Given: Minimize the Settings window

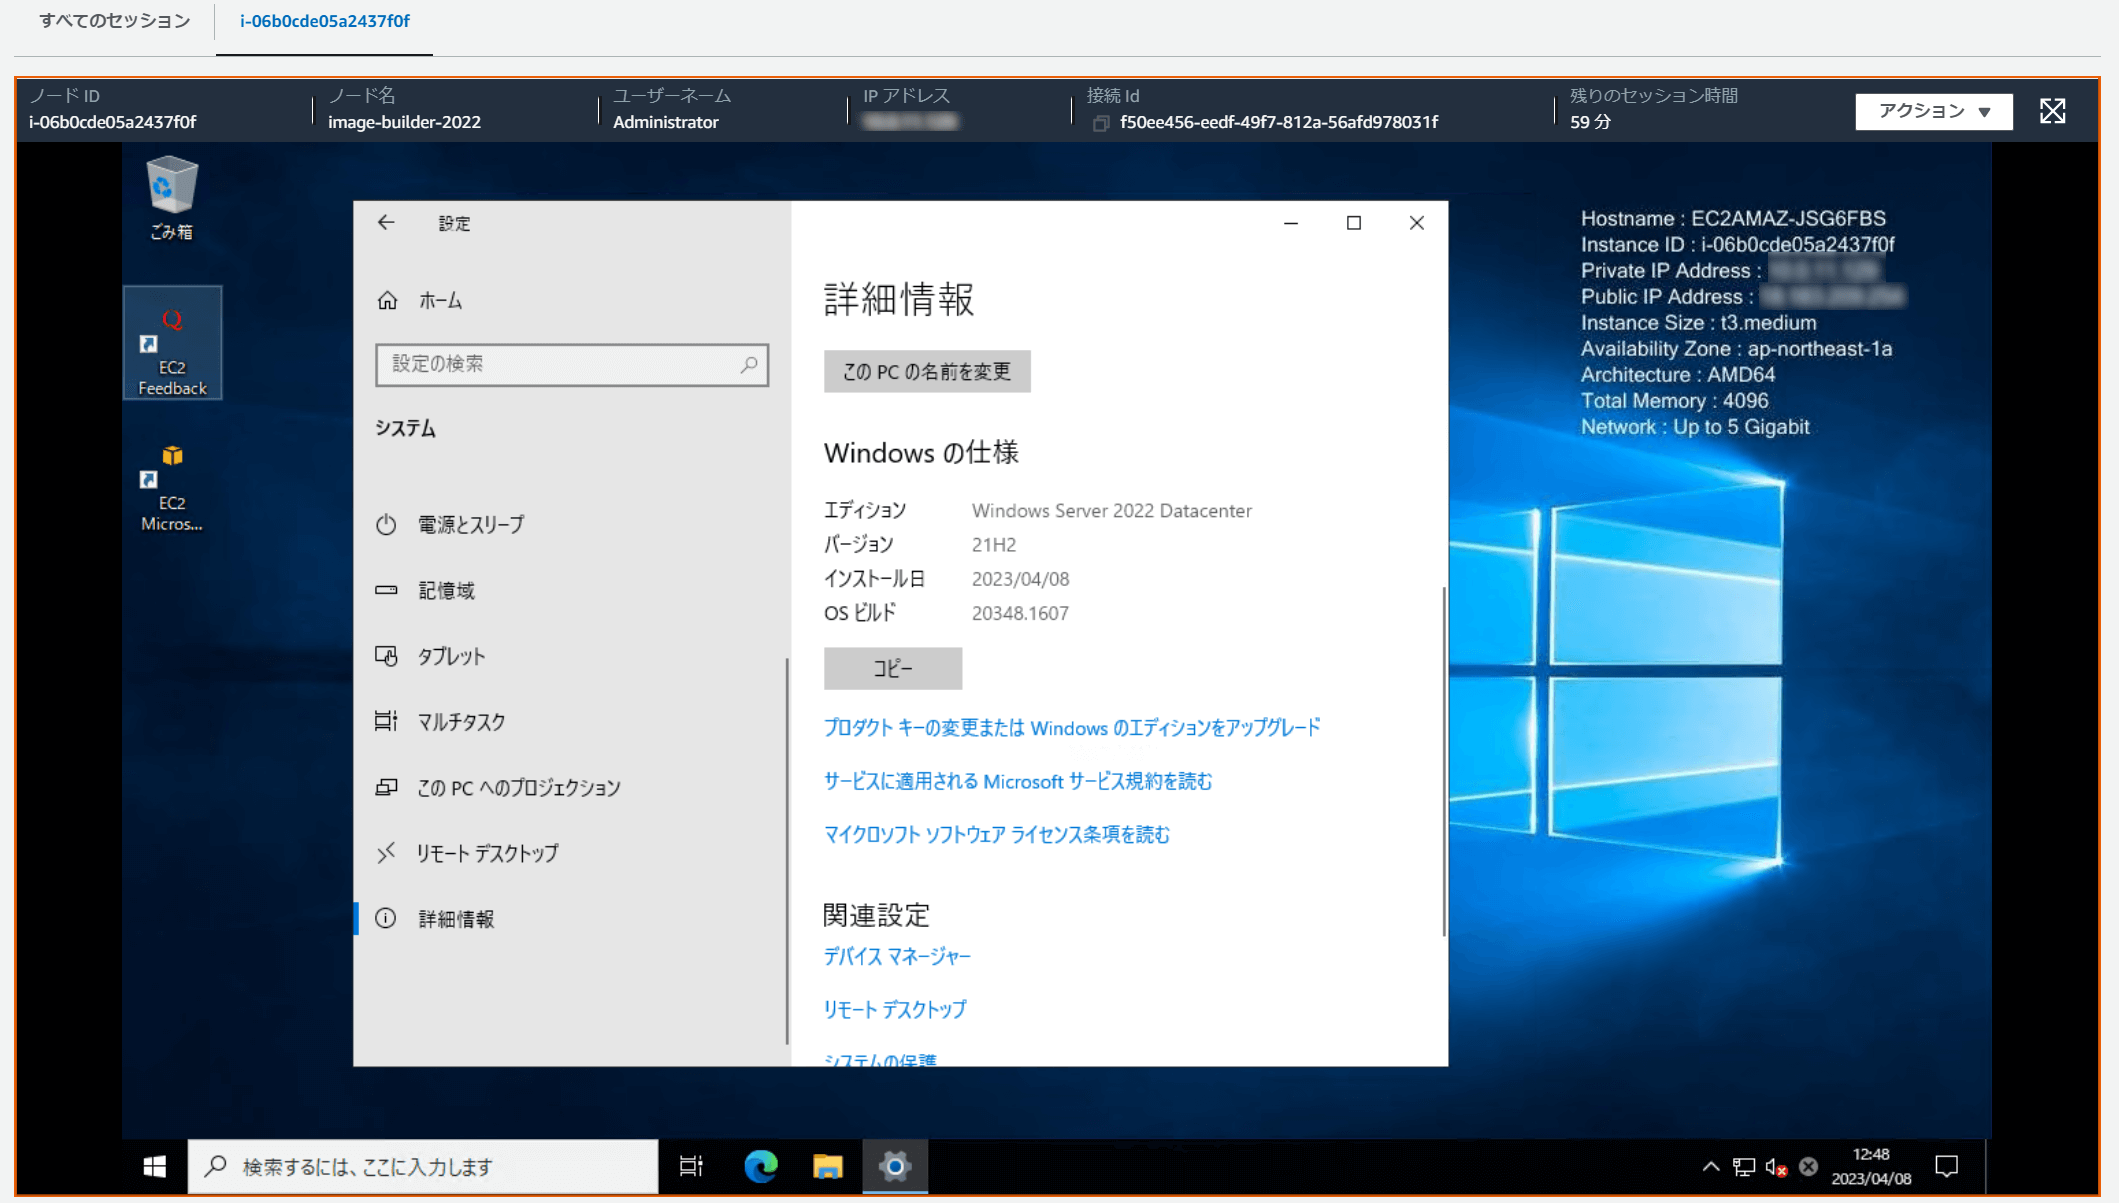Looking at the screenshot, I should point(1291,223).
